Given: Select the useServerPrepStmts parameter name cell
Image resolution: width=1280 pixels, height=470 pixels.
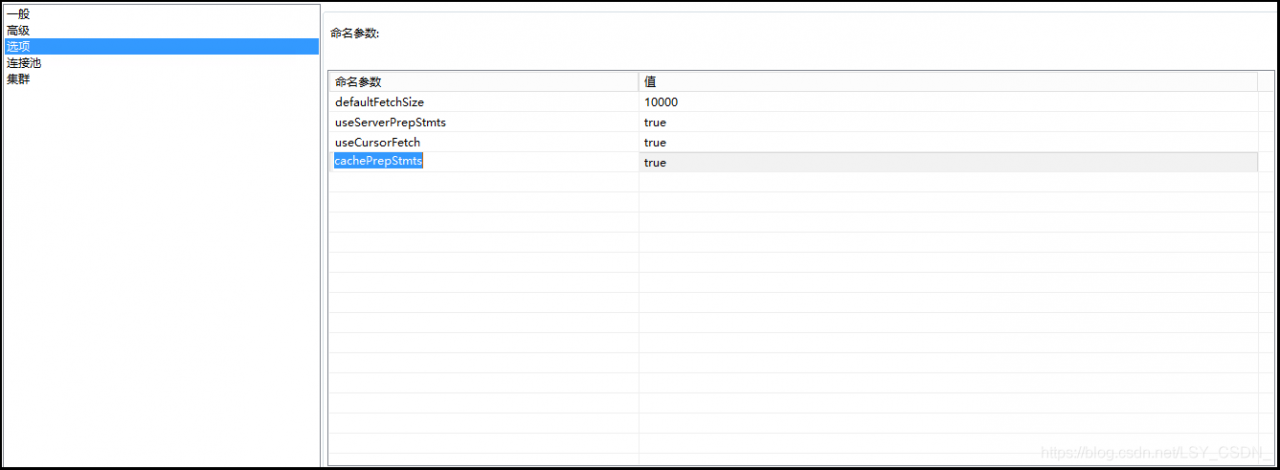Looking at the screenshot, I should pyautogui.click(x=390, y=122).
